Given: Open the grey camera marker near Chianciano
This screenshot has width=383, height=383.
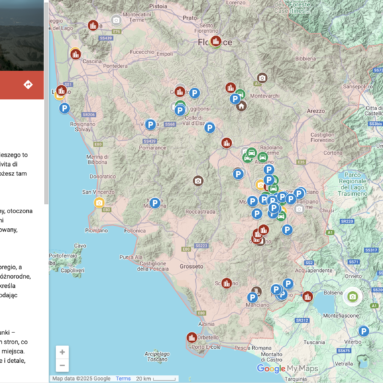Looking at the screenshot, I should (x=299, y=209).
